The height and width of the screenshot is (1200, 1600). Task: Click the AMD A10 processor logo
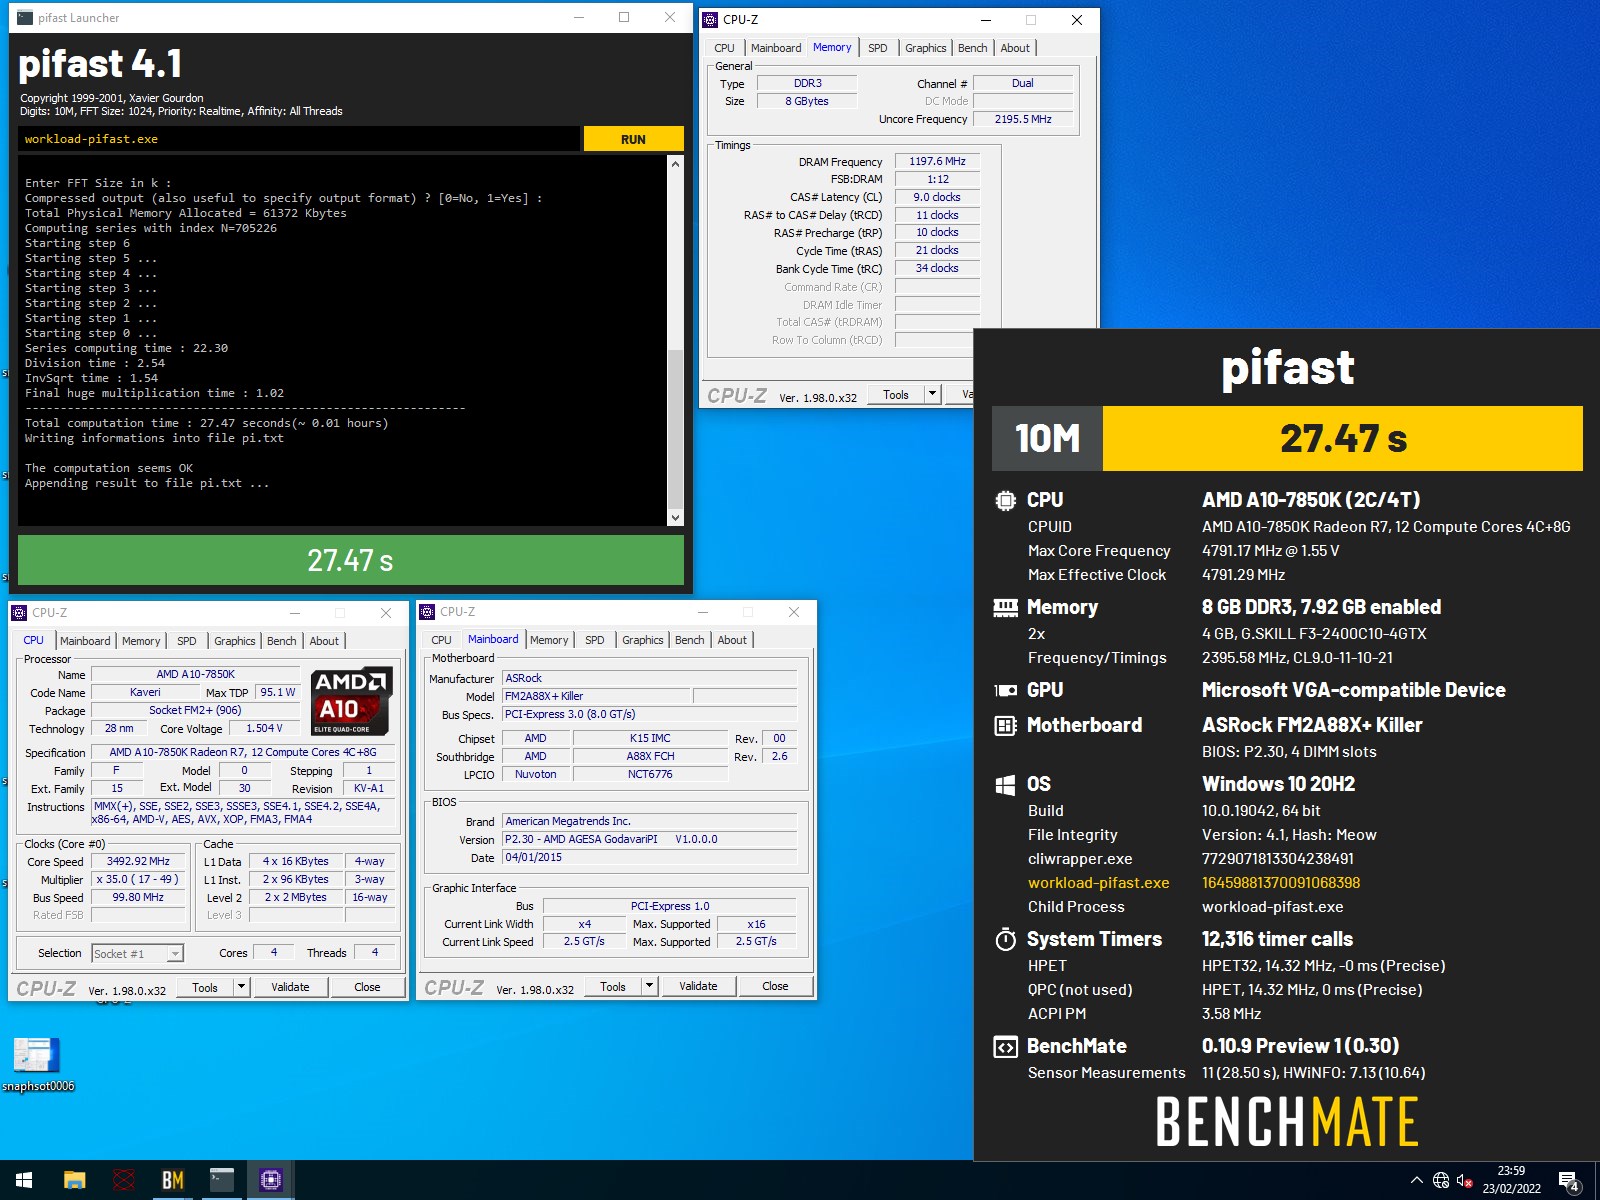[x=351, y=702]
